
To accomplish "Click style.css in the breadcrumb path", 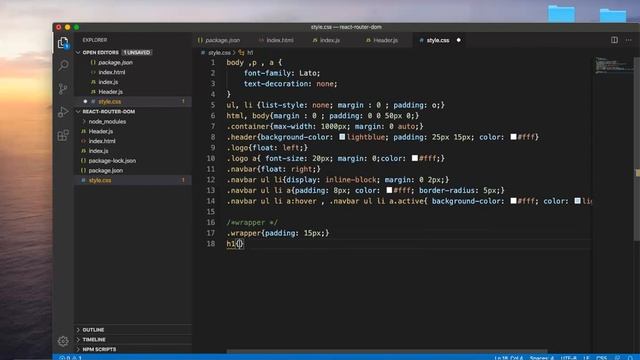I will pyautogui.click(x=219, y=53).
